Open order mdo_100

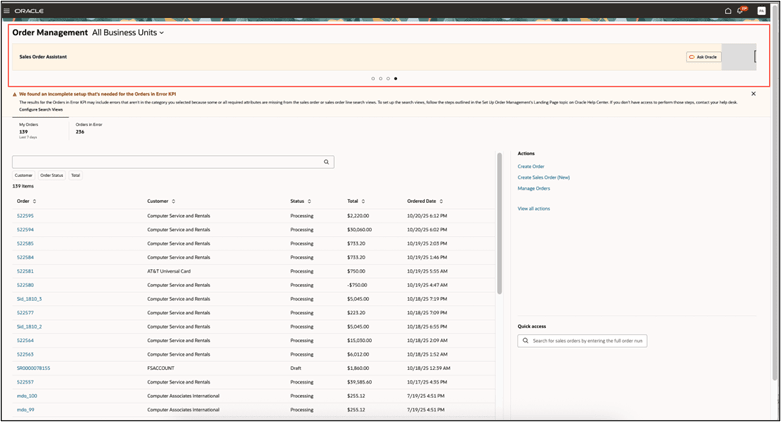click(27, 396)
